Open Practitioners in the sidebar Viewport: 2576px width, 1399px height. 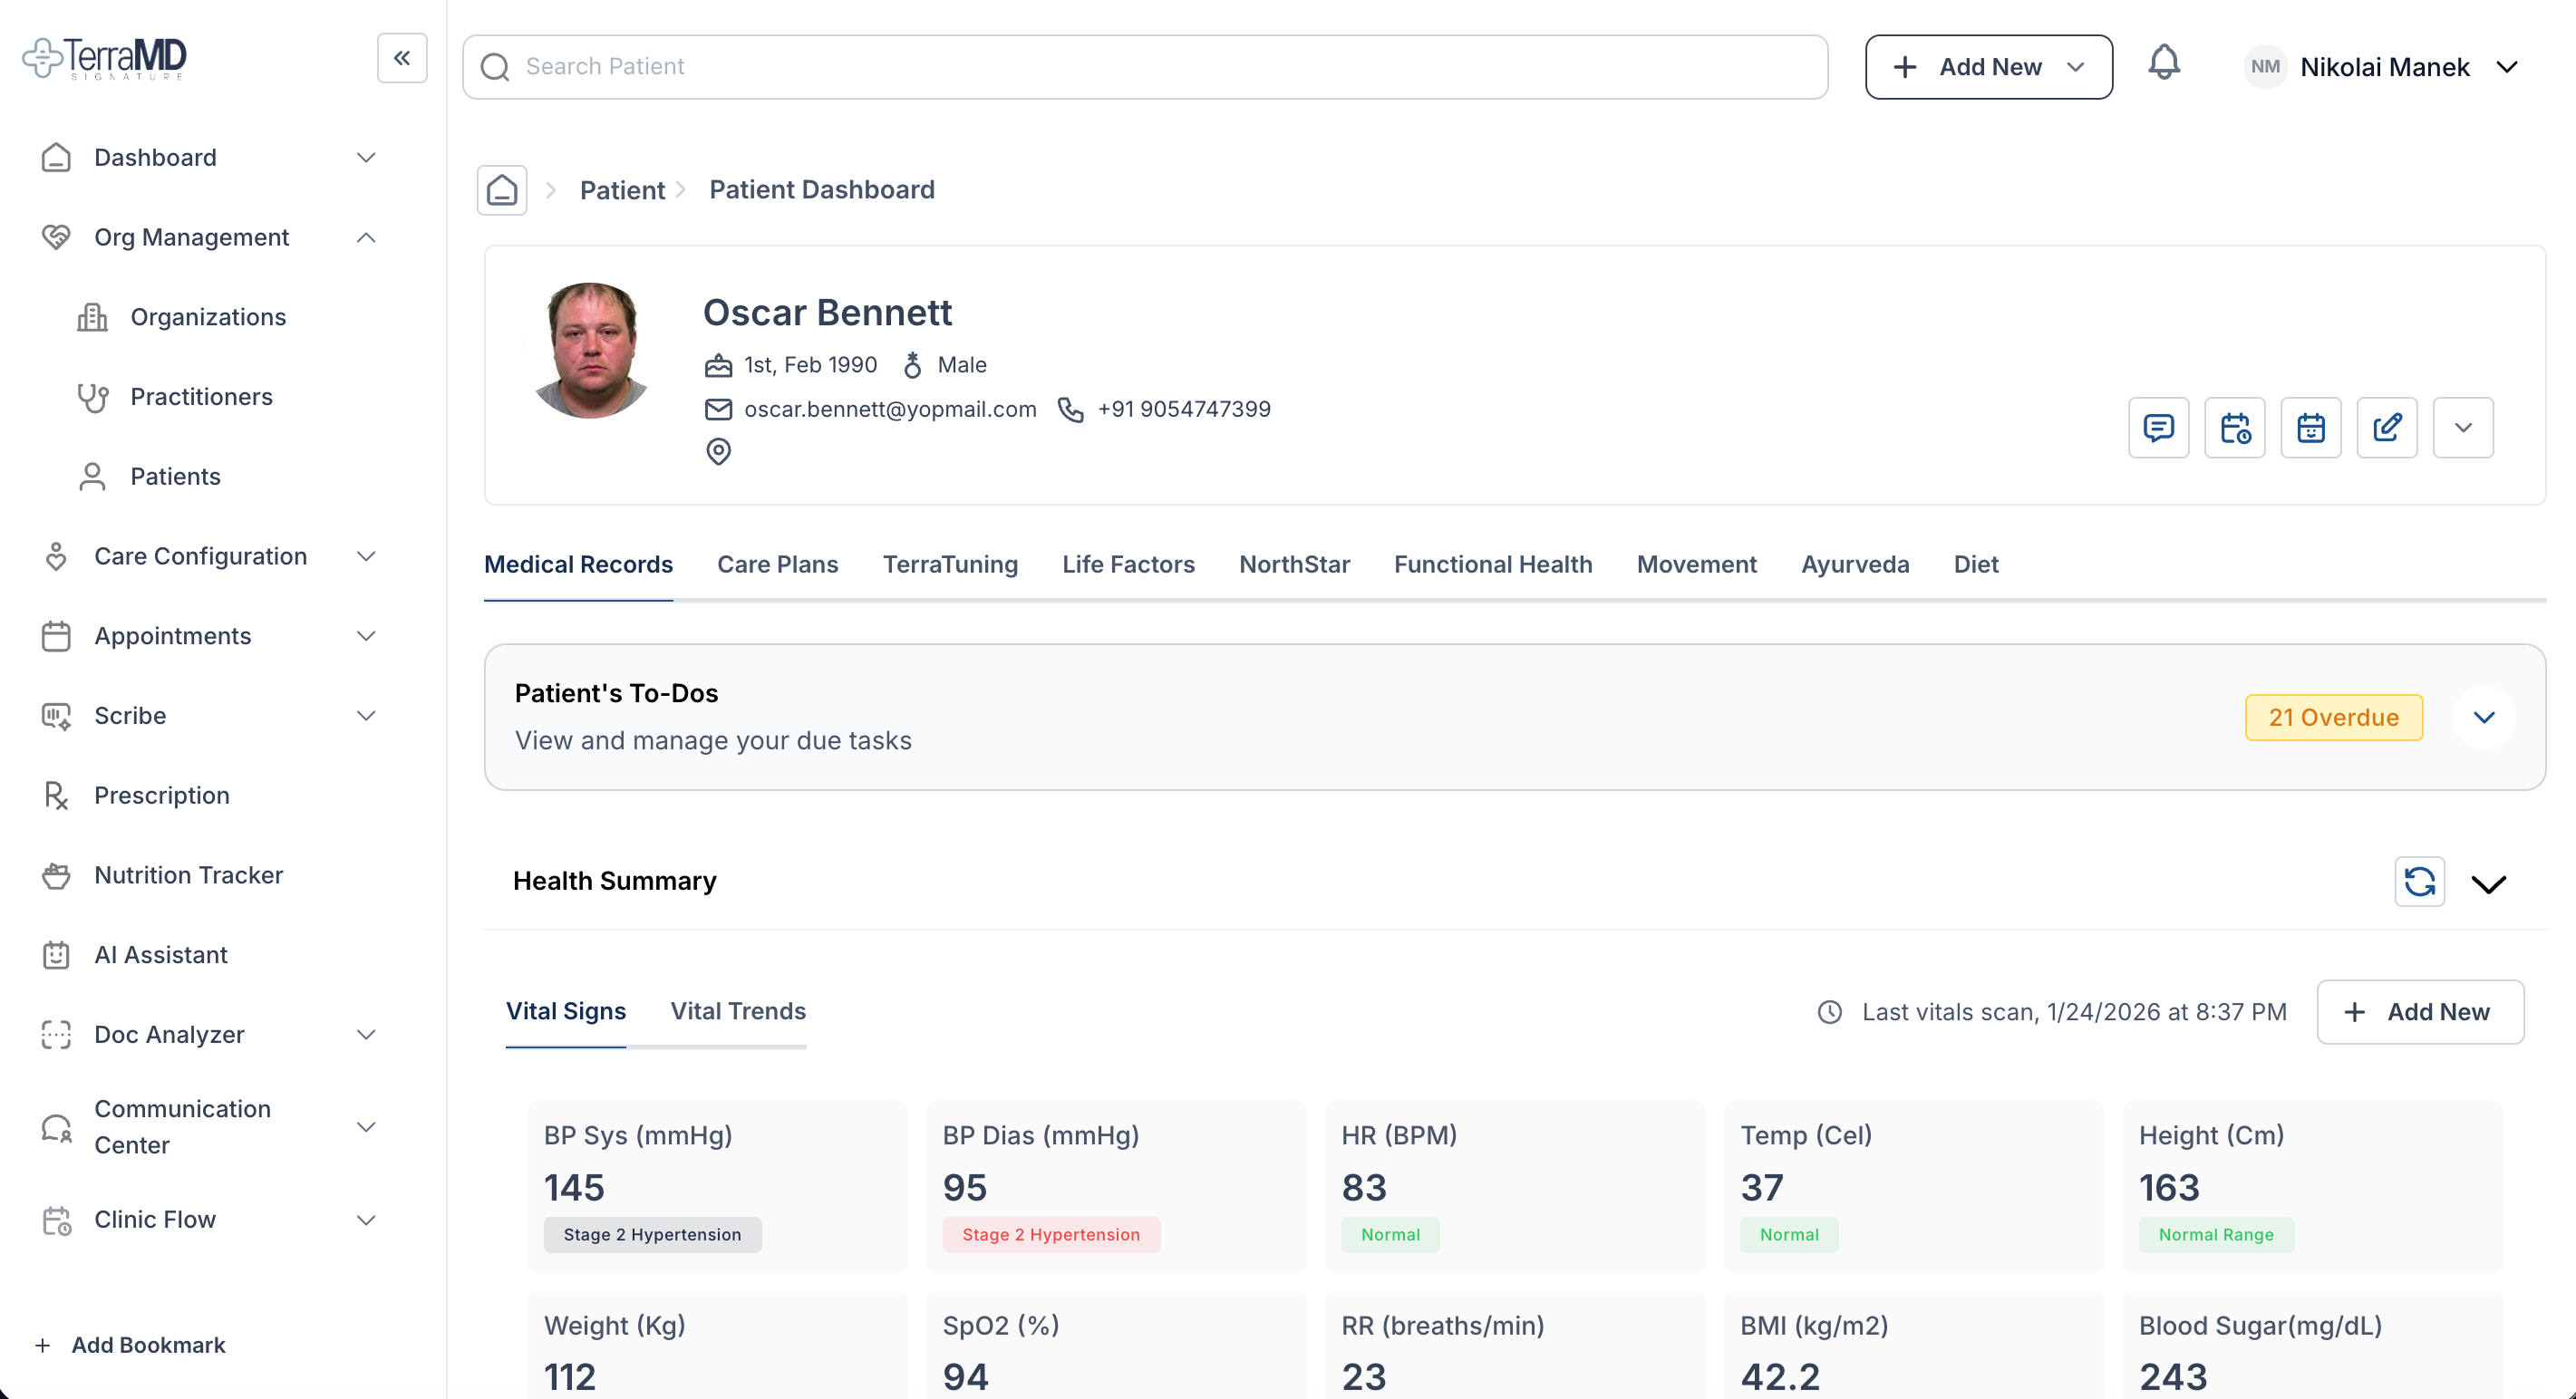201,397
